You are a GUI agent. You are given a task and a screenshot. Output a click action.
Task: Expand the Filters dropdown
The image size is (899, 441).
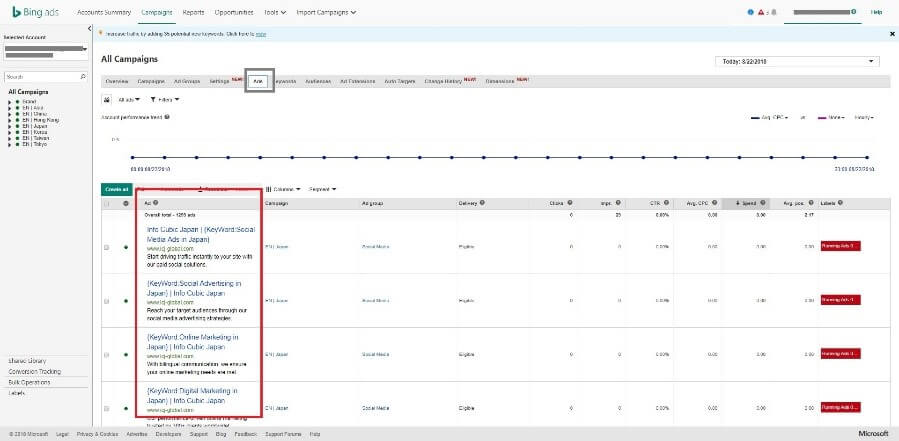tap(161, 100)
